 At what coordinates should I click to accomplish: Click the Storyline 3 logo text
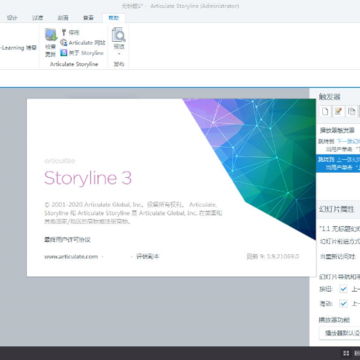(88, 178)
